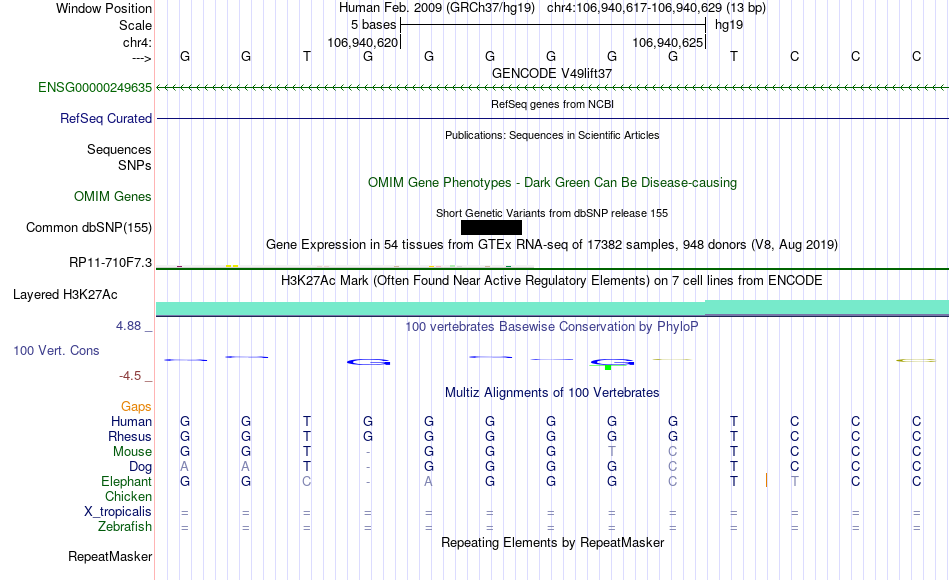Click 'RefSeq genes from NCBI' title
950x580 pixels.
click(552, 104)
